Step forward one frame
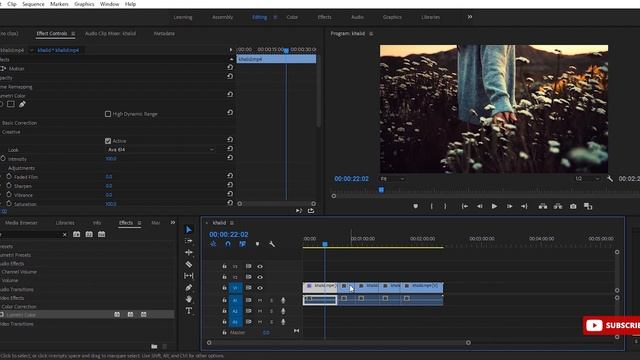 (509, 207)
